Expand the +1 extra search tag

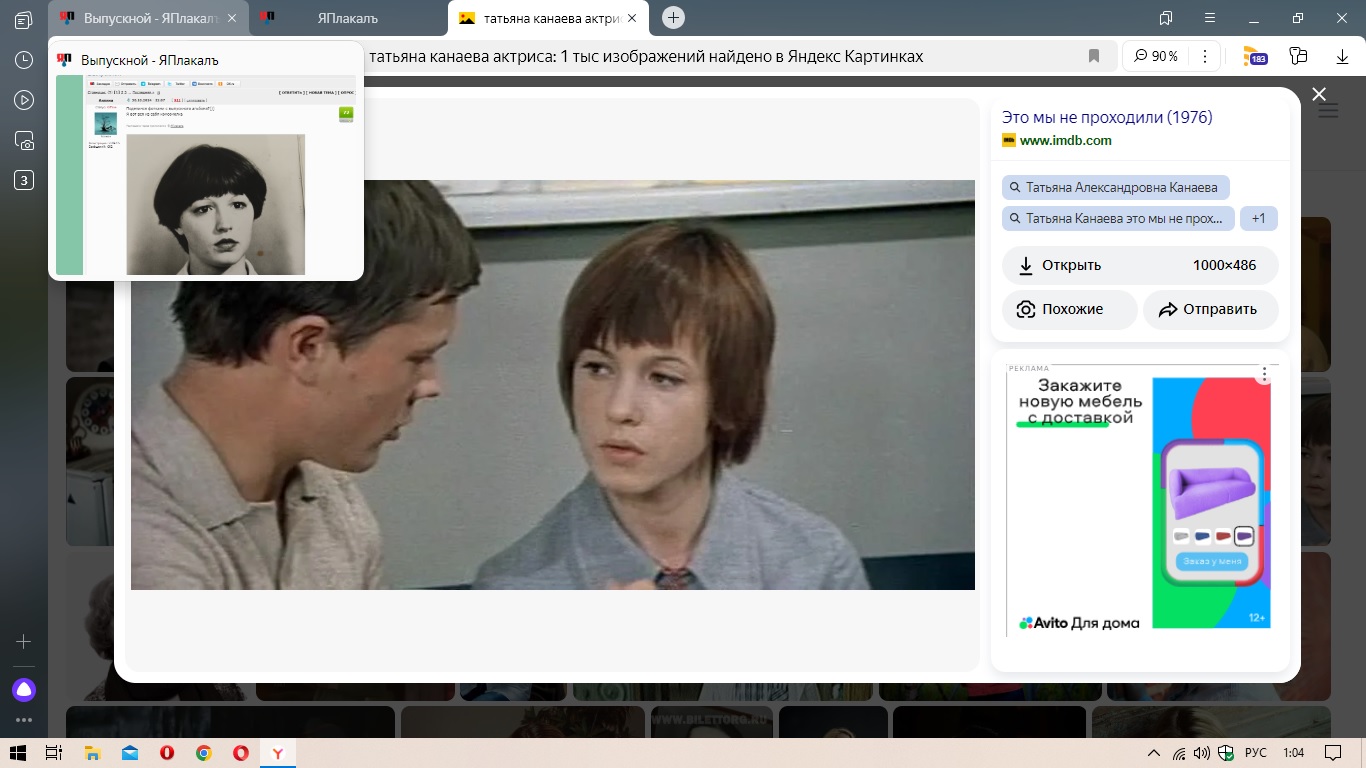point(1258,218)
